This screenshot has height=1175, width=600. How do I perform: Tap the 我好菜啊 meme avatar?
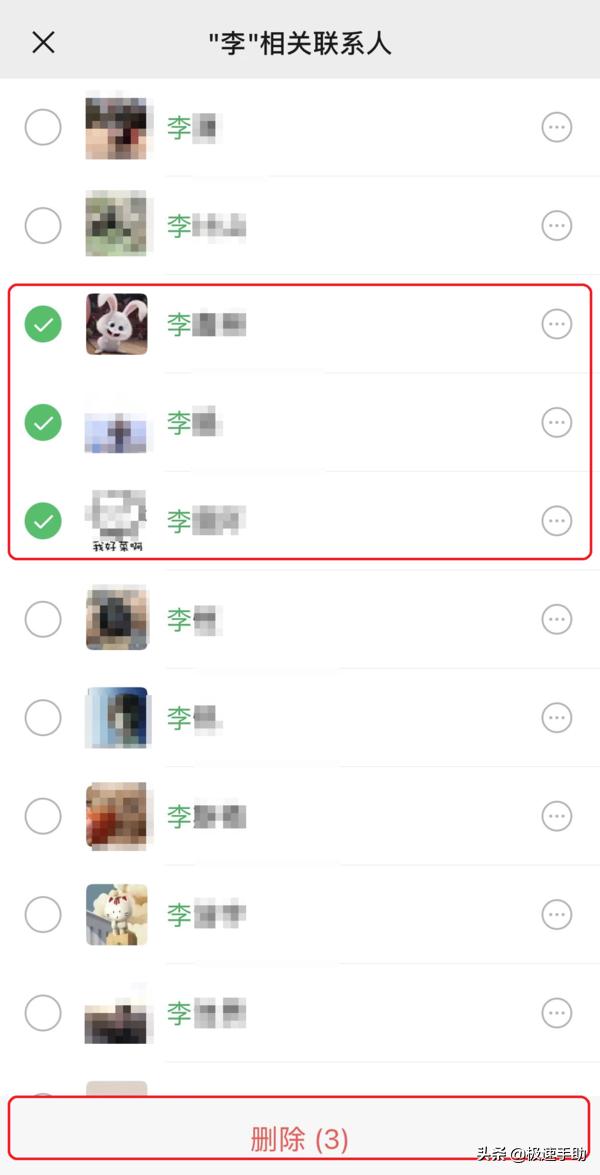click(116, 521)
